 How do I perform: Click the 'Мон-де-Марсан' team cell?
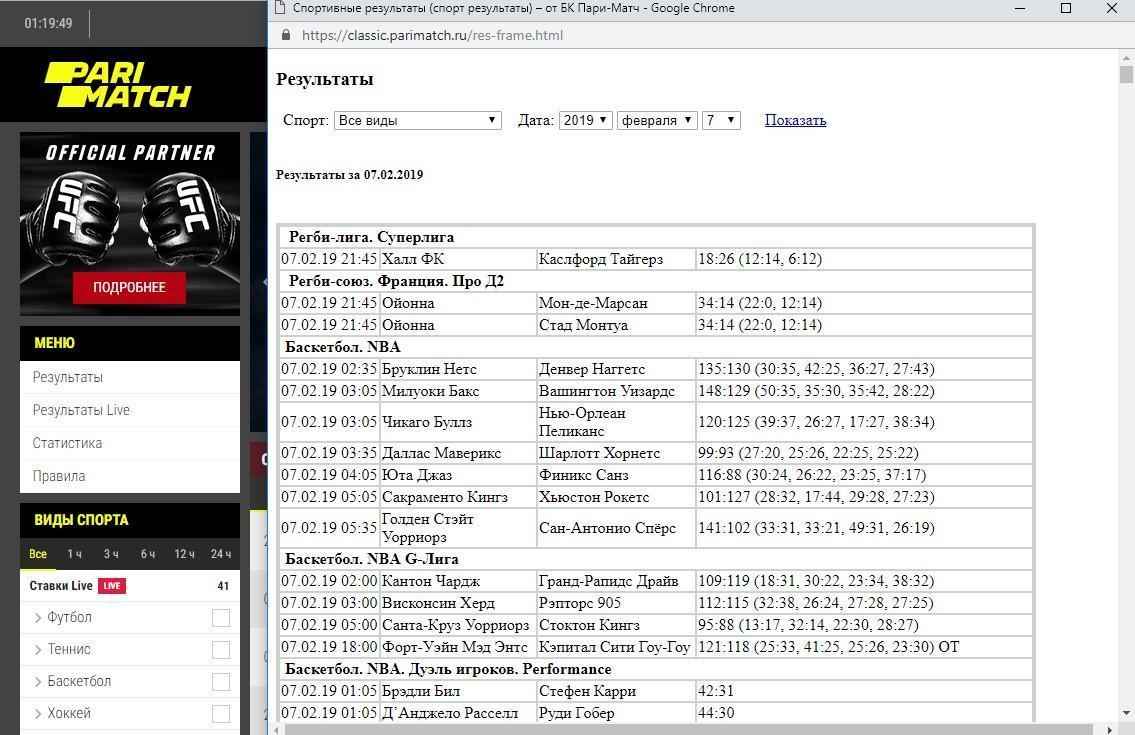615,303
